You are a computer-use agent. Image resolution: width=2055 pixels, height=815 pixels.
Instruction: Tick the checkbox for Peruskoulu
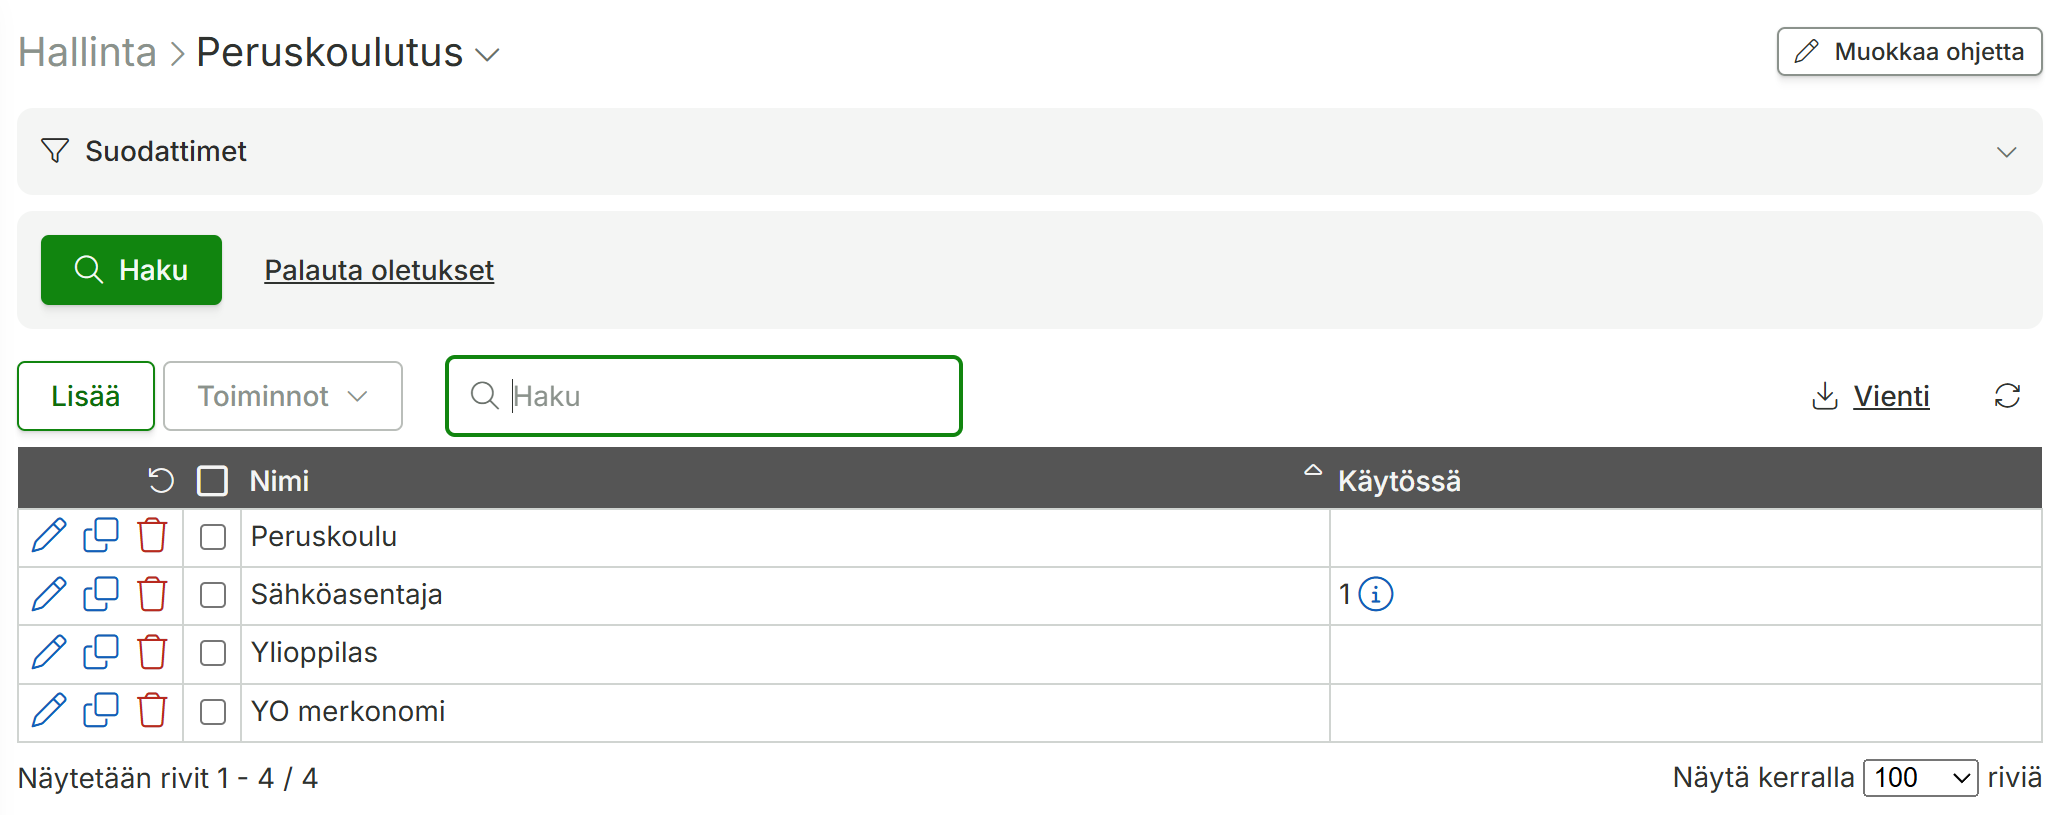(213, 537)
